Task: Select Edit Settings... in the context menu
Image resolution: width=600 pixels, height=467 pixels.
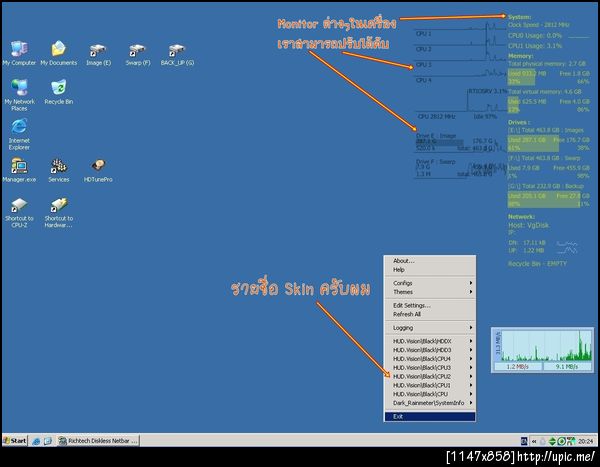Action: click(430, 305)
